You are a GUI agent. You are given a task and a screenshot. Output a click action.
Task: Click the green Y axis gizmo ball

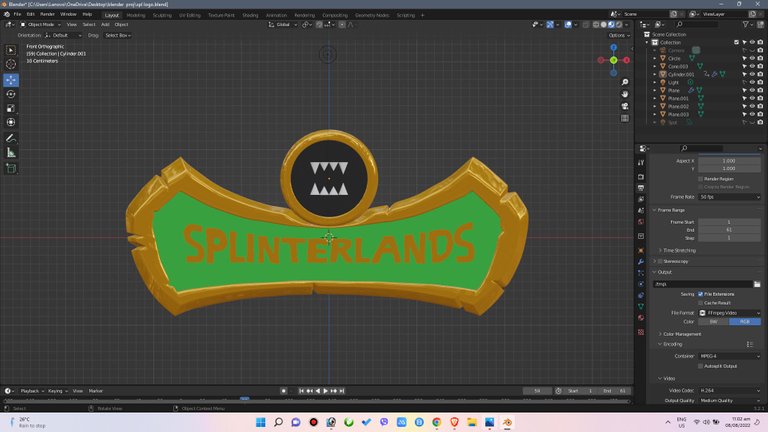tap(614, 60)
